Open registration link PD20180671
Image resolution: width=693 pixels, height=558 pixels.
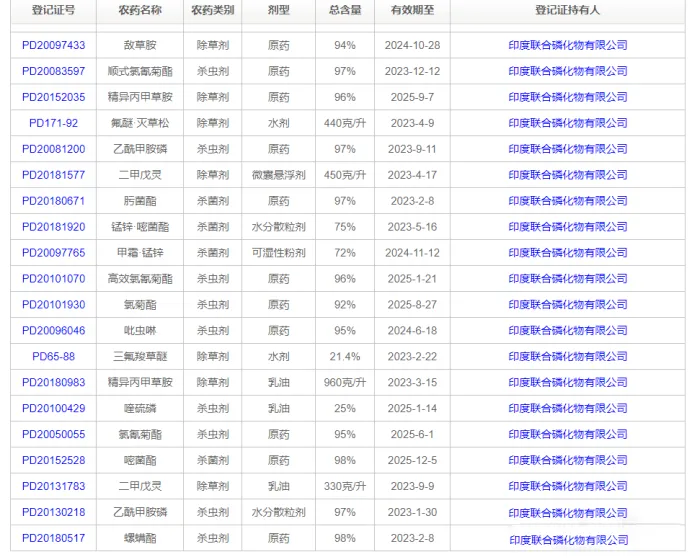[x=53, y=201]
